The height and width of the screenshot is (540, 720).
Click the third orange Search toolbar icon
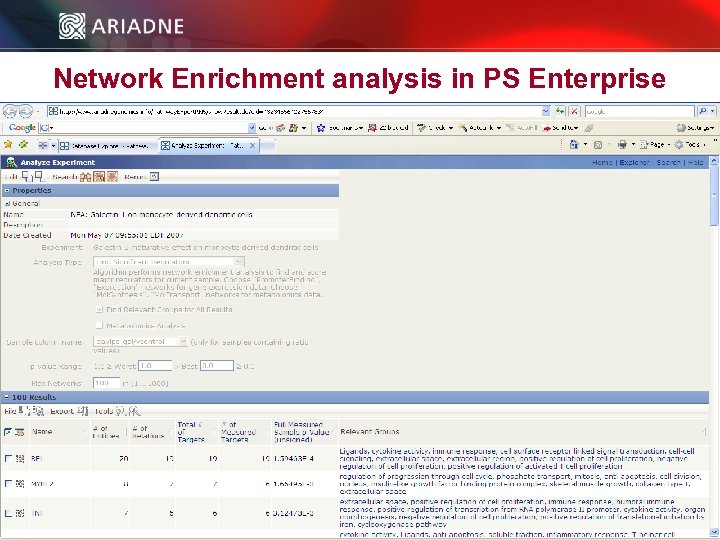pyautogui.click(x=112, y=176)
